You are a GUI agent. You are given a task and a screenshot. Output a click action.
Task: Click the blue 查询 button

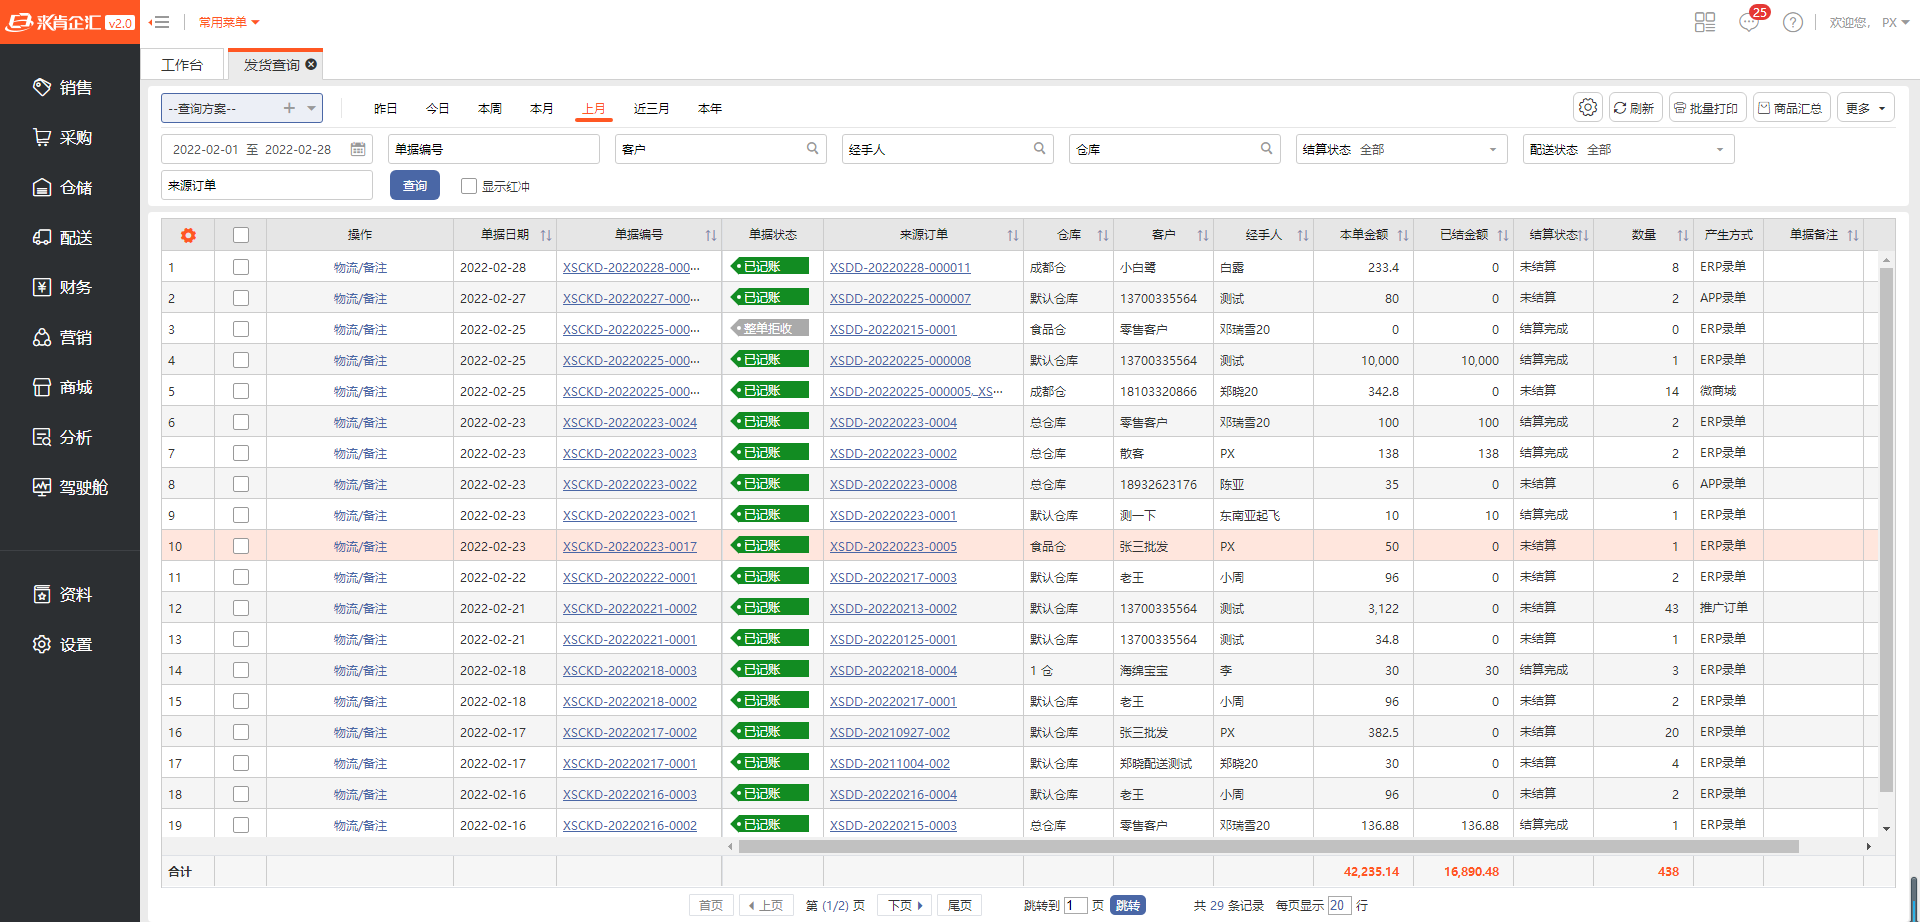(414, 185)
